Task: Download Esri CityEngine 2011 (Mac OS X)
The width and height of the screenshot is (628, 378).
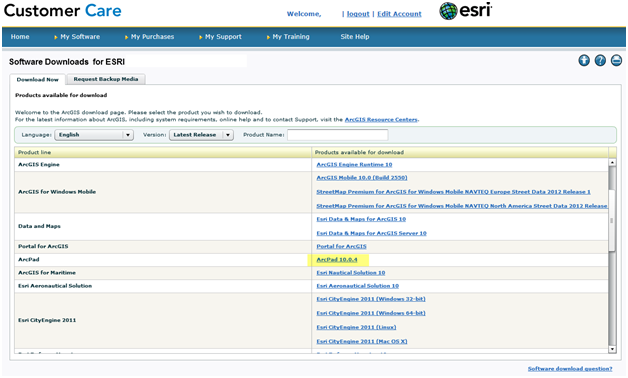Action: (362, 342)
